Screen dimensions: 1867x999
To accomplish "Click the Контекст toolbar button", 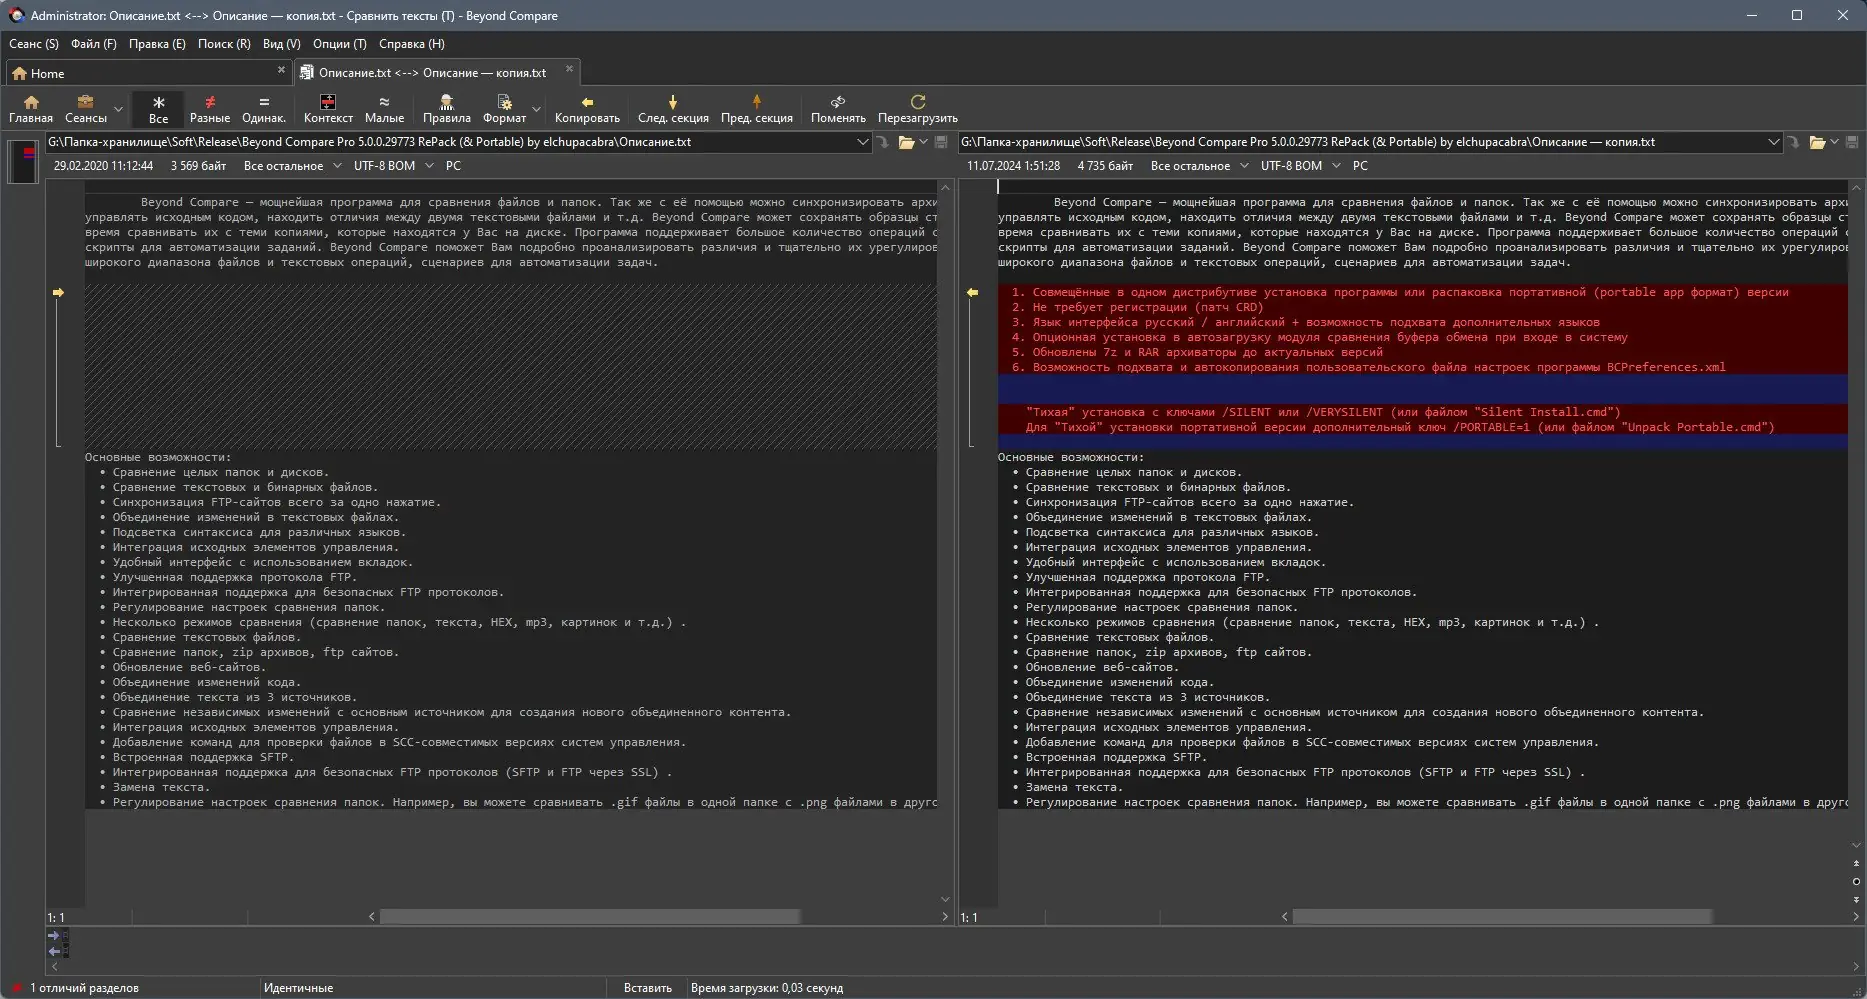I will click(x=328, y=109).
